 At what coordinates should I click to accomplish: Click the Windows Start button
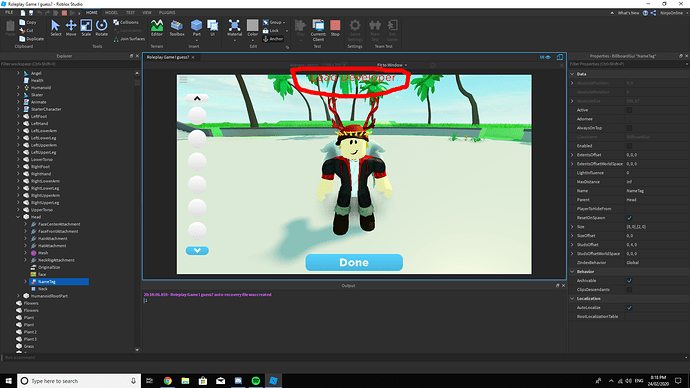pyautogui.click(x=8, y=381)
